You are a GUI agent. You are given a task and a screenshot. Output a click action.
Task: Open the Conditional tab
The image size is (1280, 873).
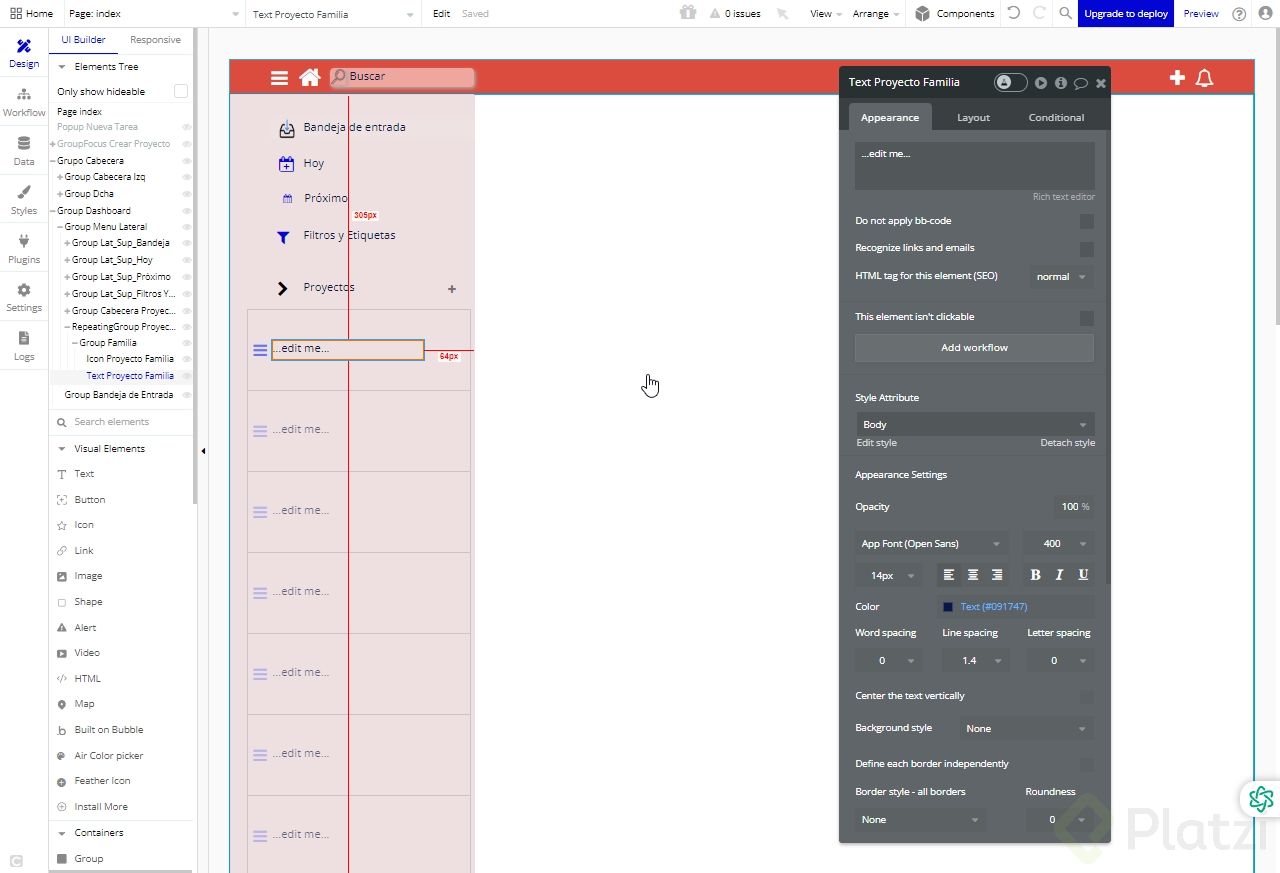click(x=1056, y=118)
